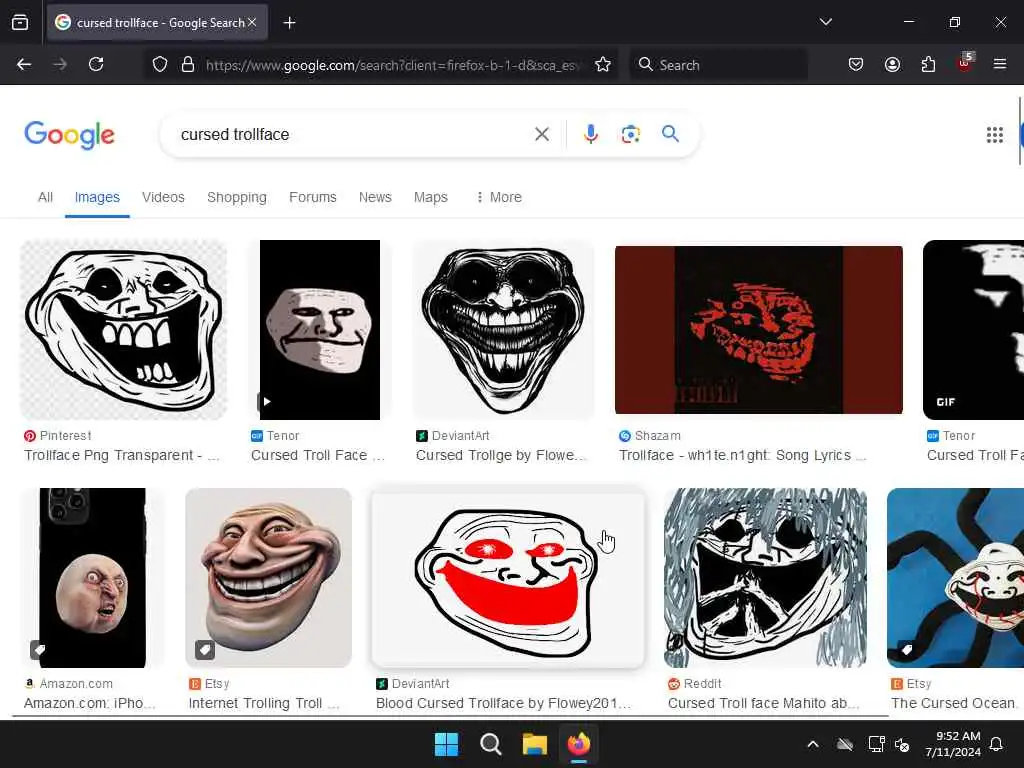Open the Firefox application menu

(1000, 64)
